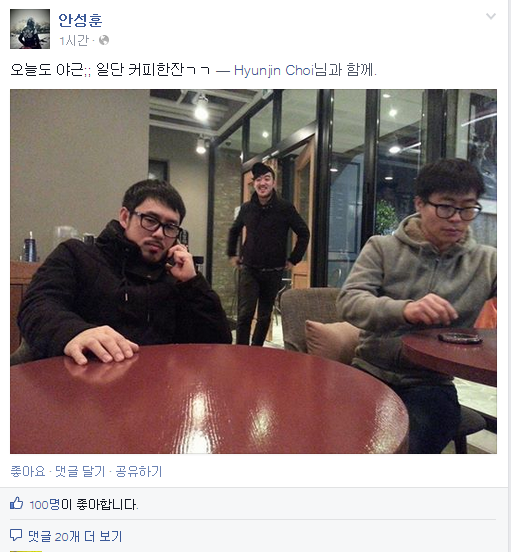Image resolution: width=511 pixels, height=552 pixels.
Task: Click the public globe privacy icon
Action: pos(104,40)
